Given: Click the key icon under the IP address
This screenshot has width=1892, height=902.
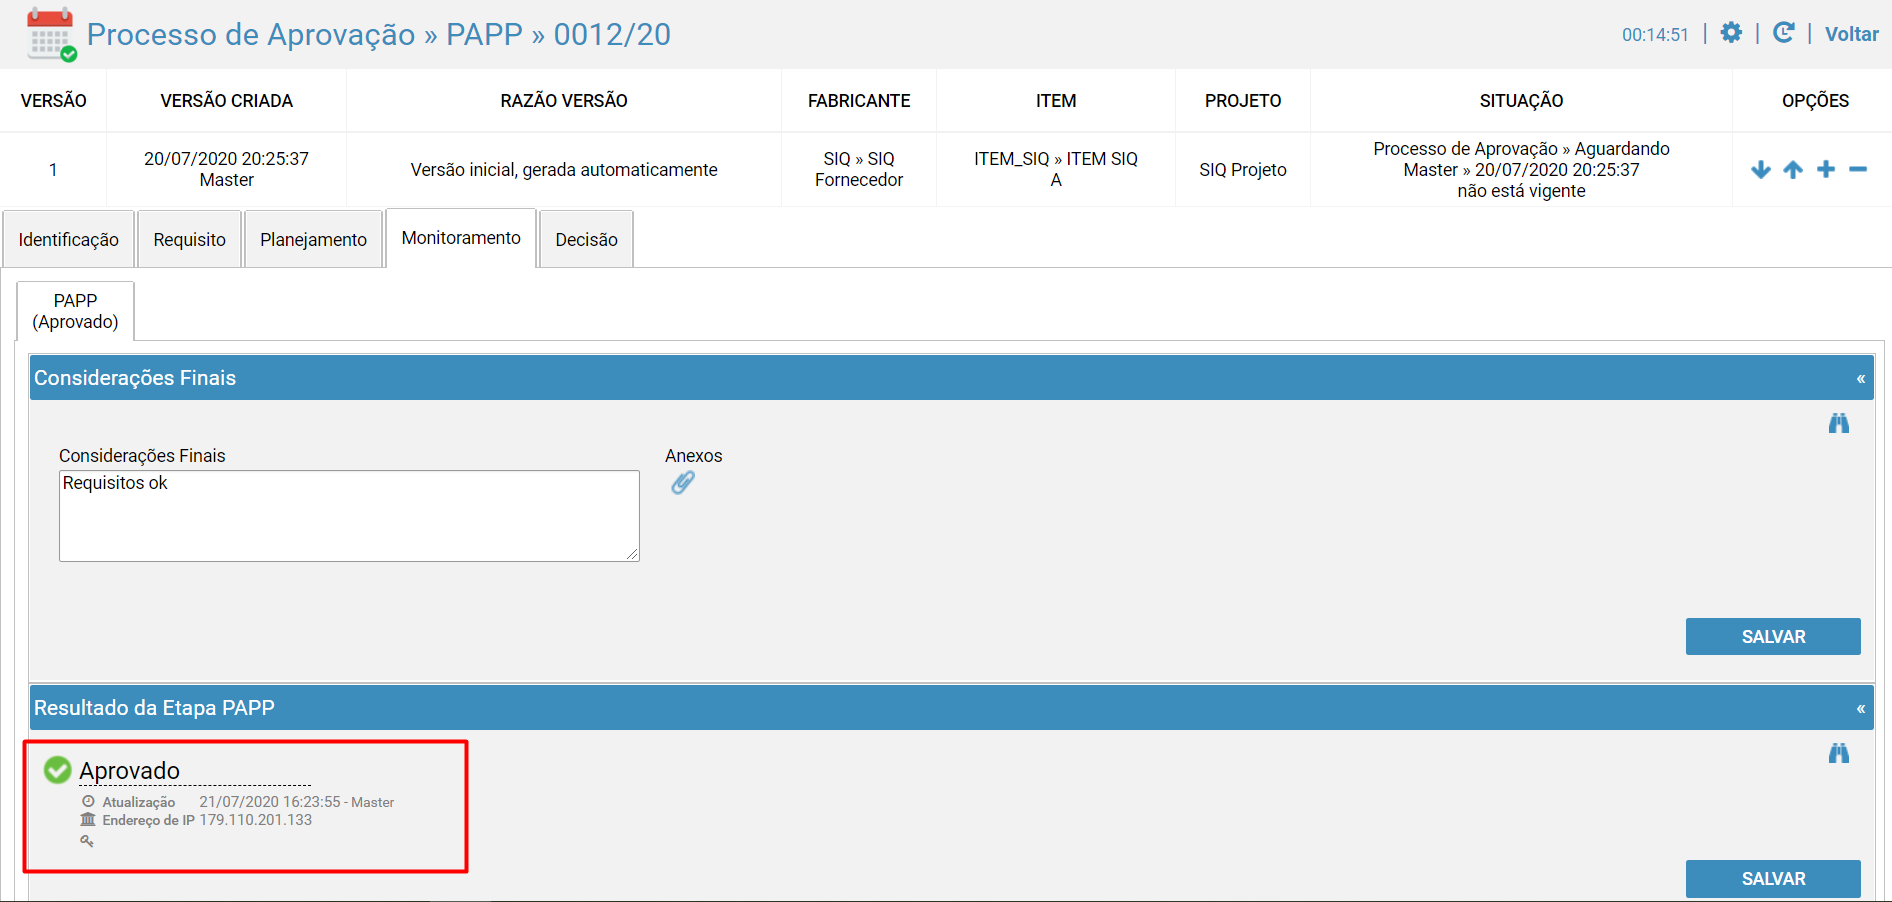Looking at the screenshot, I should (87, 841).
